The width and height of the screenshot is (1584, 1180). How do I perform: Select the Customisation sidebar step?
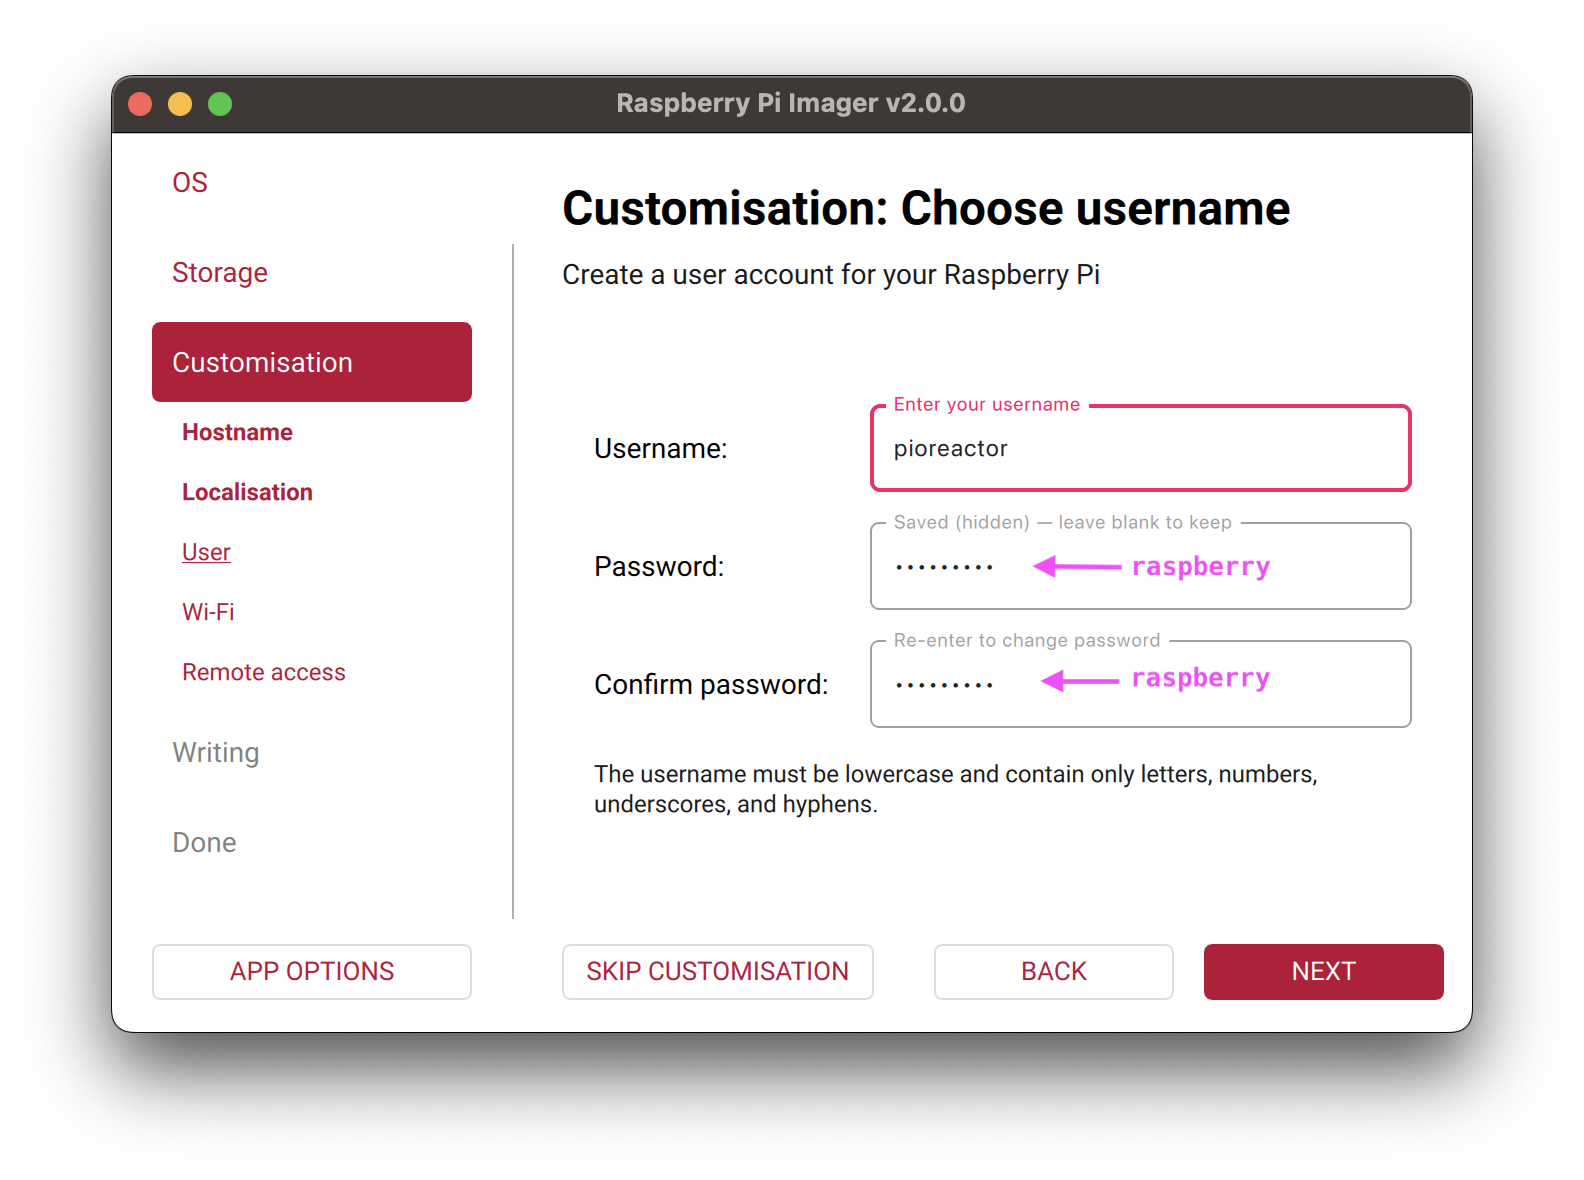point(312,362)
